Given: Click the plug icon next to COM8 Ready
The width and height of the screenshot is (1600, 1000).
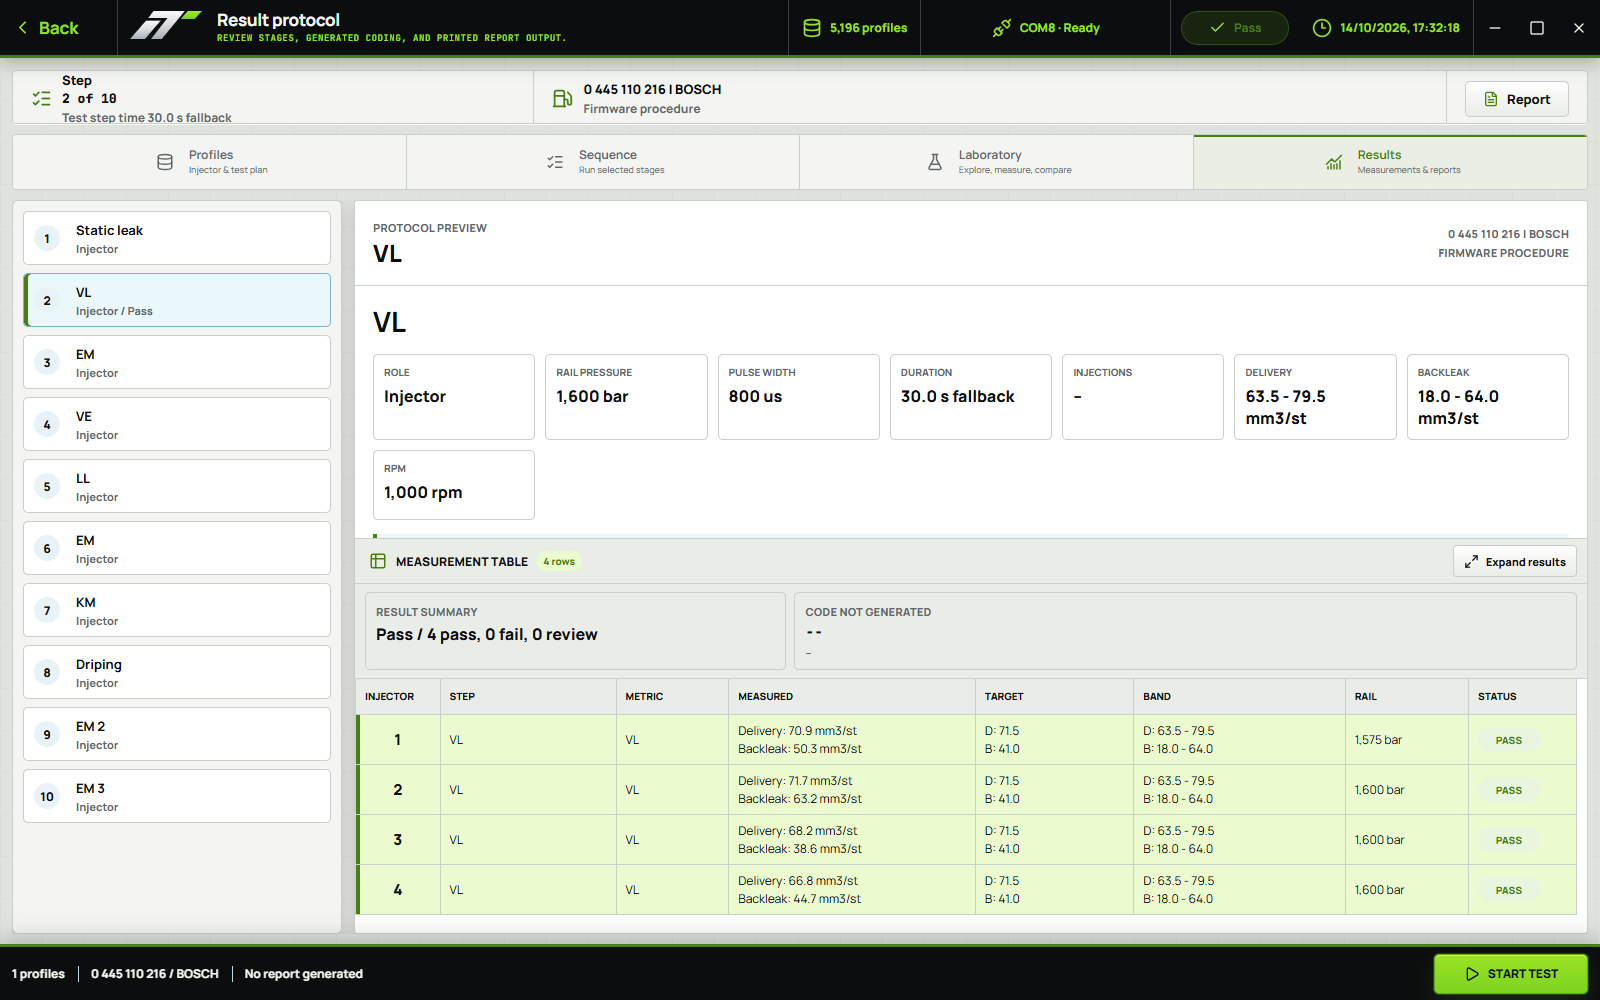Looking at the screenshot, I should (1001, 28).
